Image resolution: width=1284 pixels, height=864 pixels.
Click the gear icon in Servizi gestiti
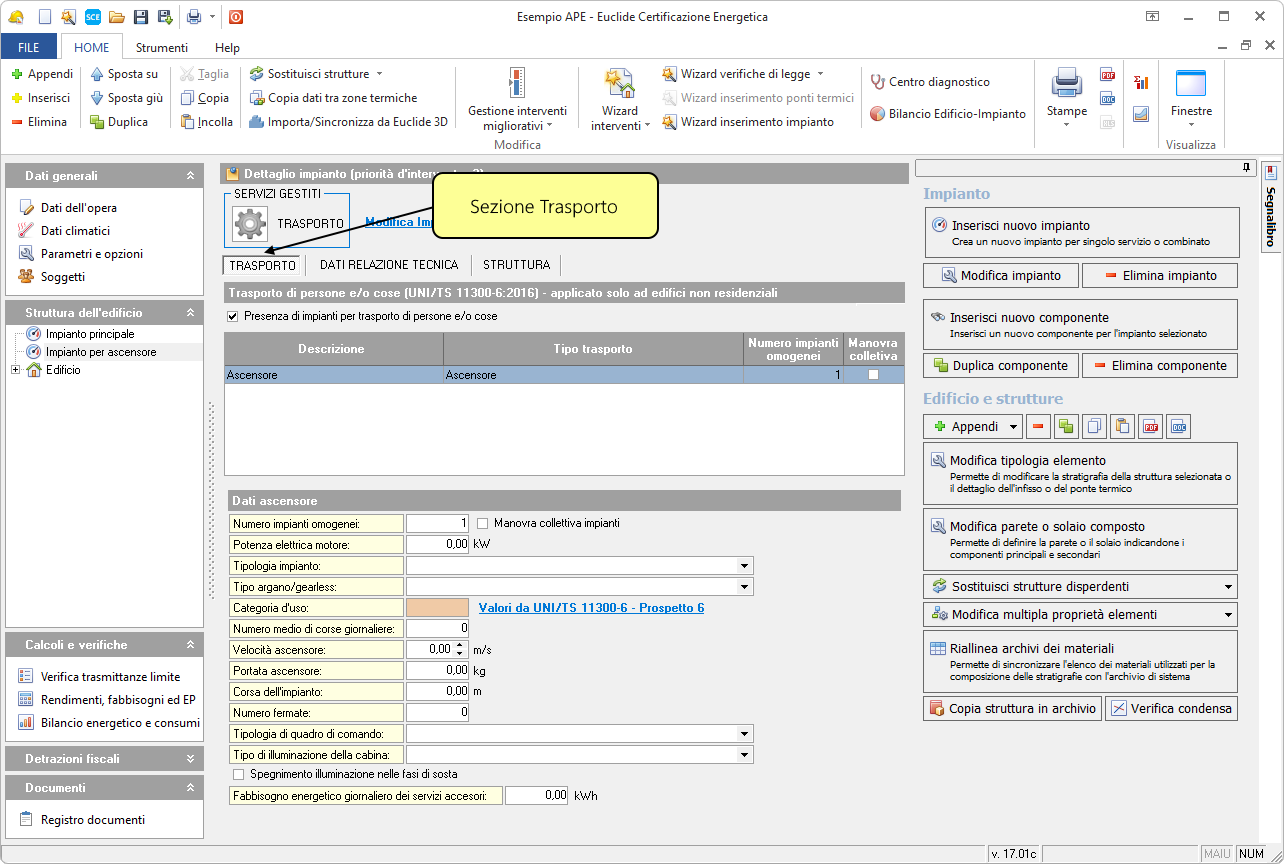[x=250, y=223]
